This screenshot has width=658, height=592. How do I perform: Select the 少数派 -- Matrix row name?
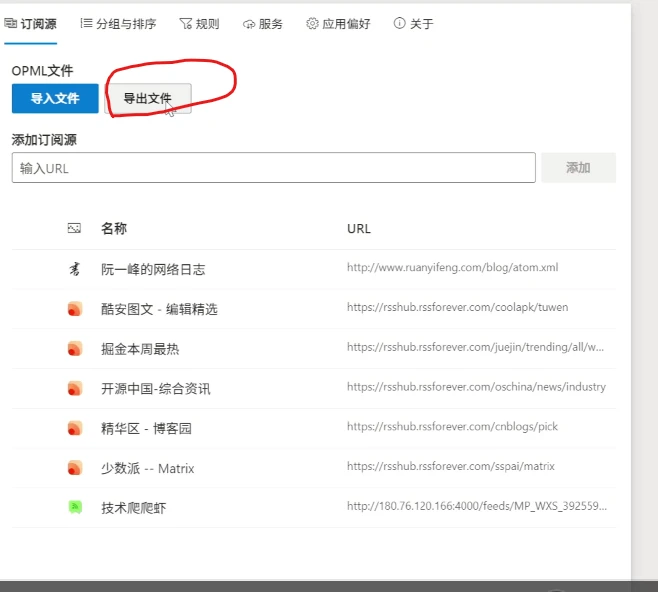[148, 468]
